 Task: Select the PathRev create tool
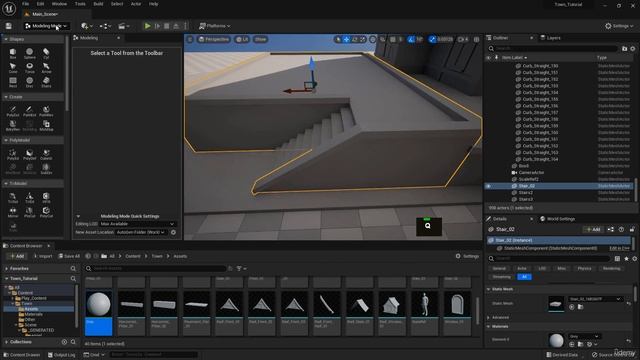[46, 111]
